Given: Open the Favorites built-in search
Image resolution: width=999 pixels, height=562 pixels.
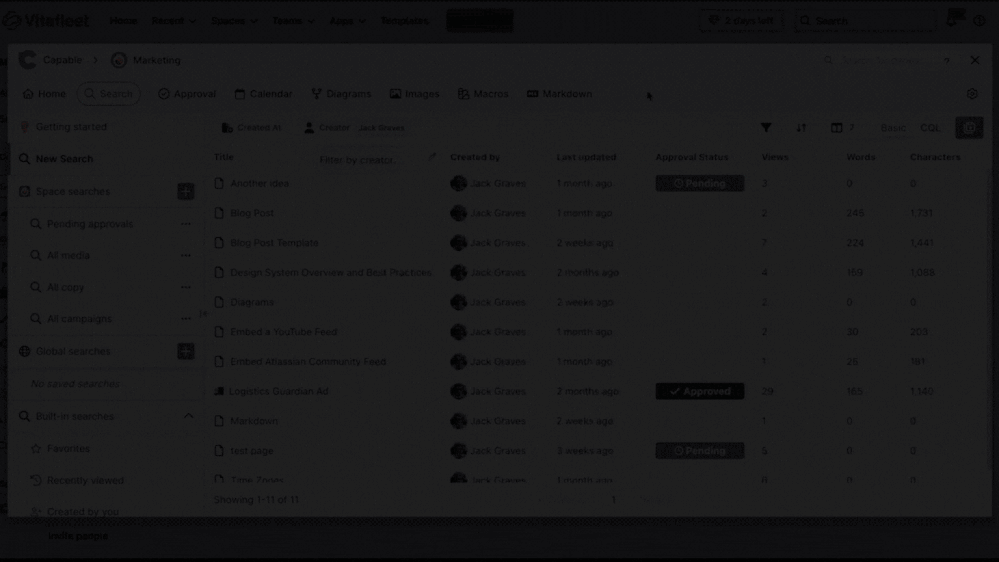Looking at the screenshot, I should [x=68, y=449].
